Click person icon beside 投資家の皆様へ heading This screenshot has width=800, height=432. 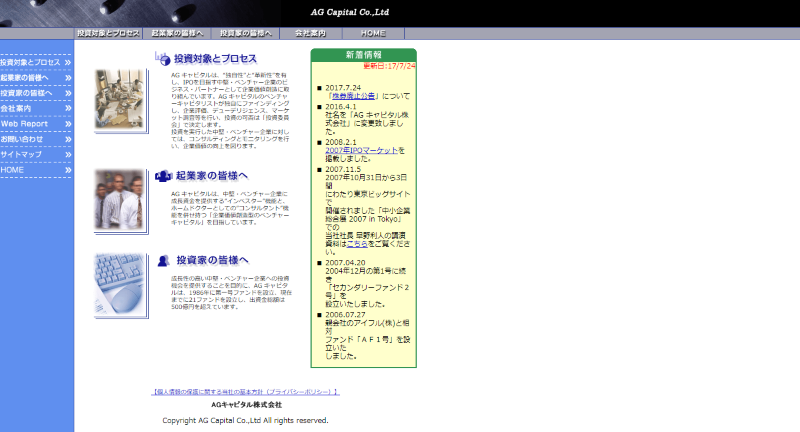163,261
